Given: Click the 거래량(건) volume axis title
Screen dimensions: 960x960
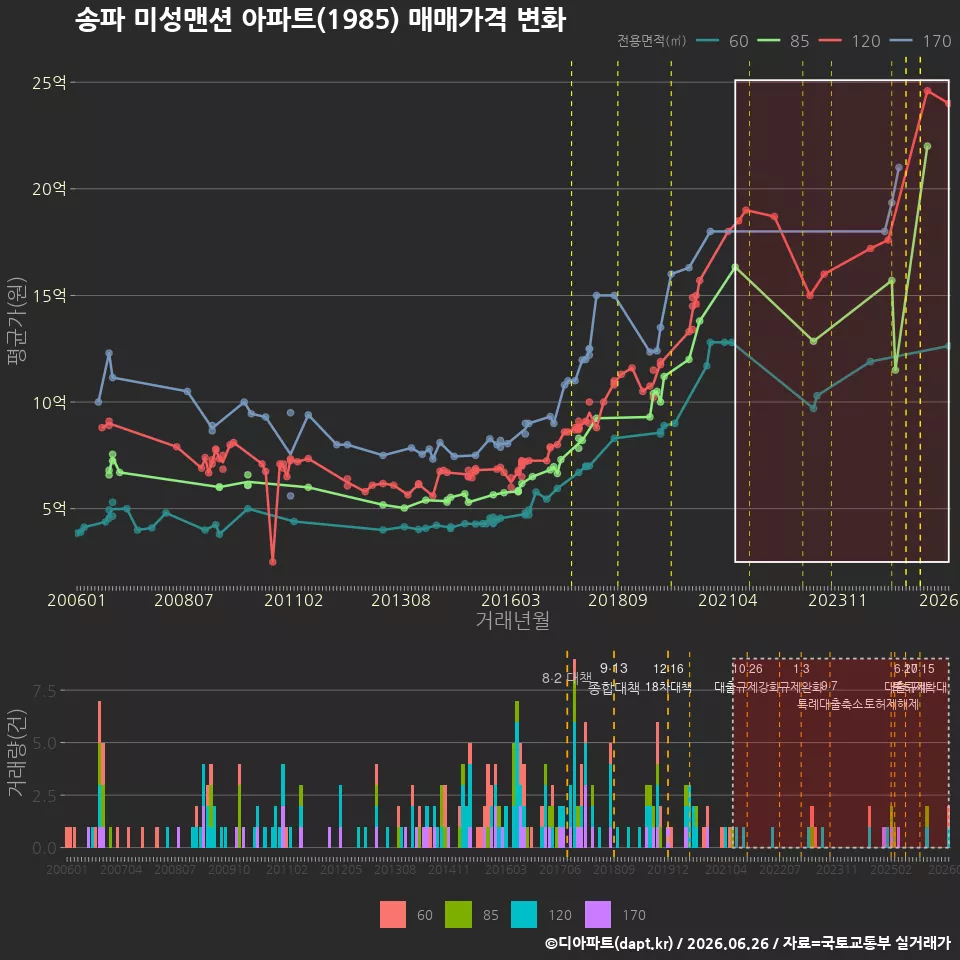Looking at the screenshot, I should (17, 752).
